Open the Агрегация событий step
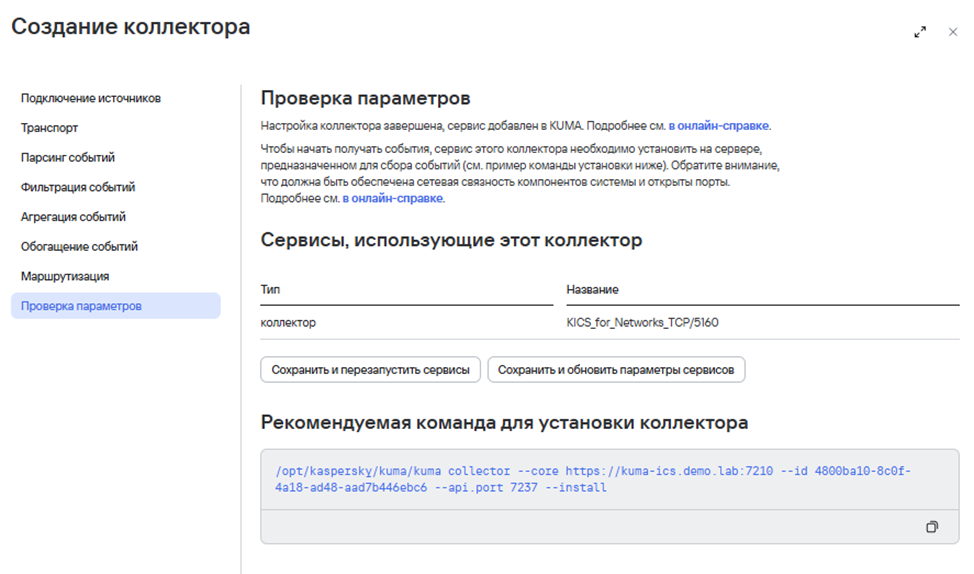Screen dimensions: 974x574 click(x=73, y=217)
